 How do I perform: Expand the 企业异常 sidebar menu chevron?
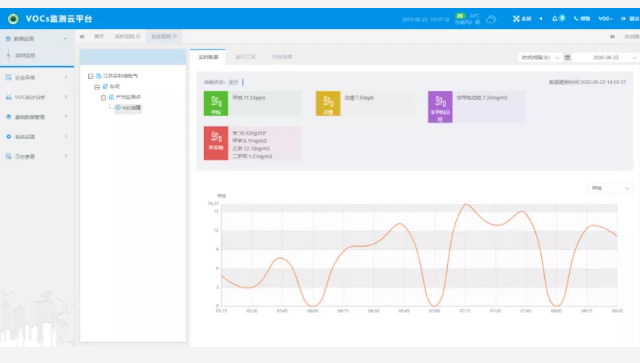(x=66, y=77)
